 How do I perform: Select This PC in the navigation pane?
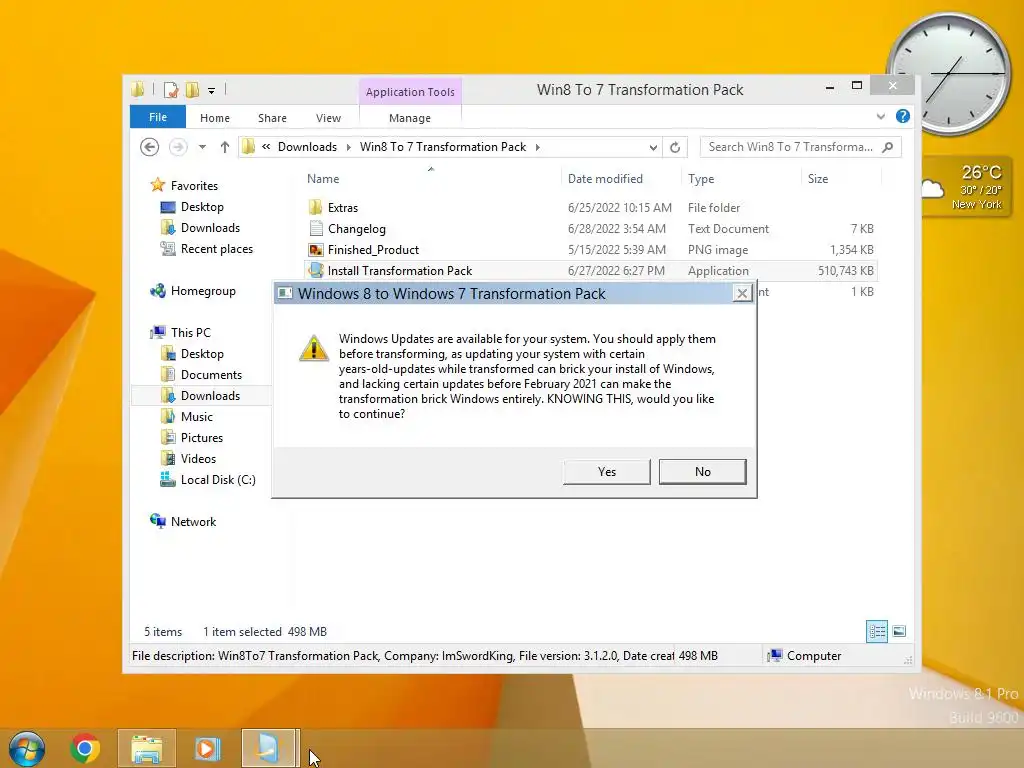(191, 332)
